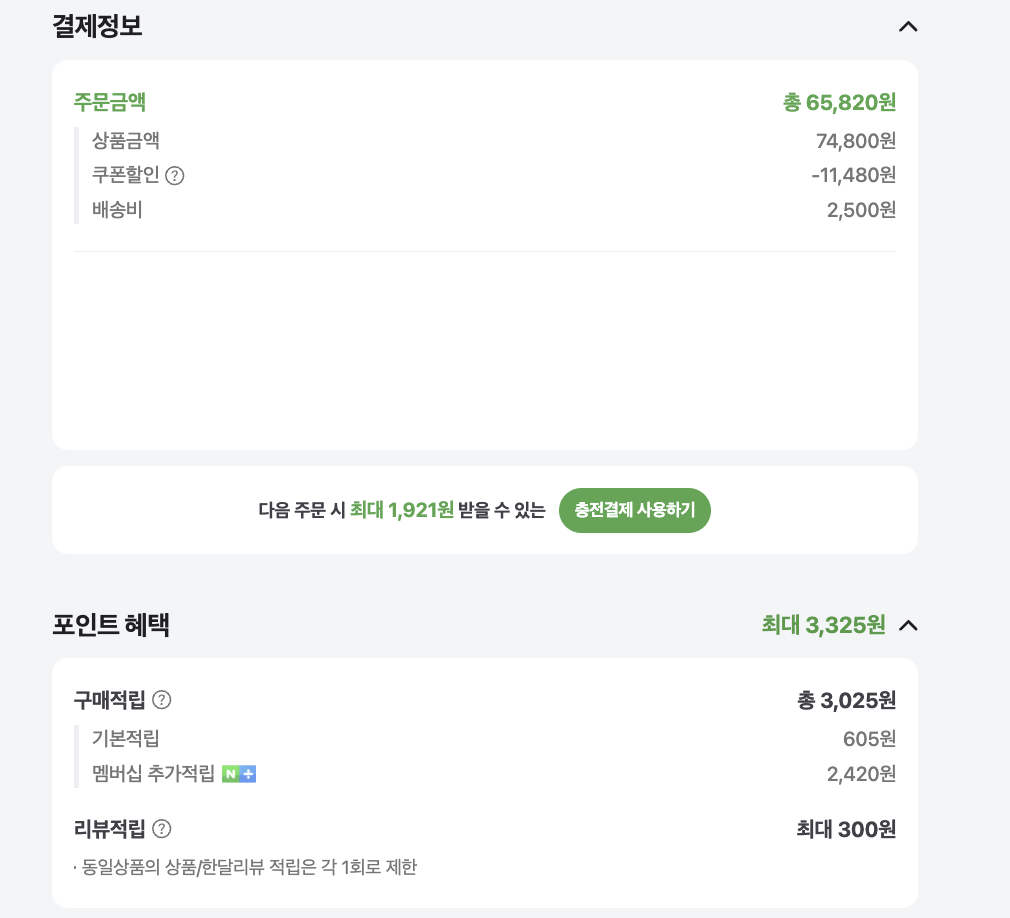The width and height of the screenshot is (1010, 918).
Task: Click the 최대 300원 review points amount
Action: [x=846, y=829]
